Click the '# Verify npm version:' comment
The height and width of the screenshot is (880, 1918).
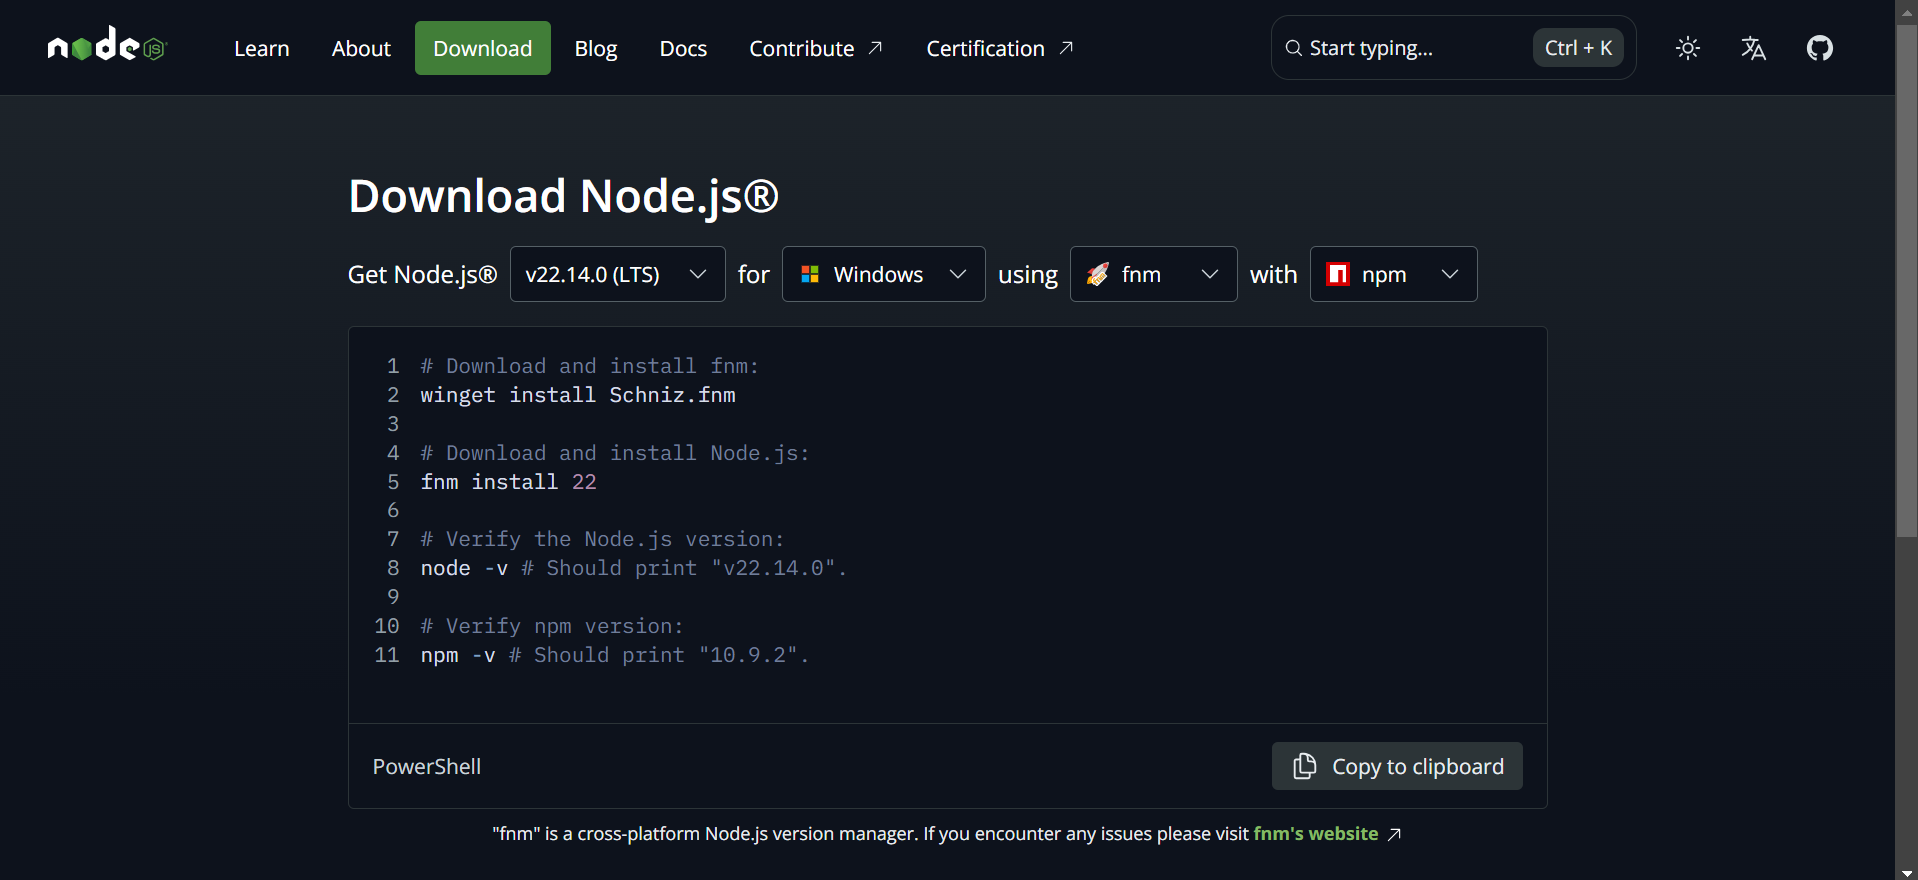pos(552,626)
